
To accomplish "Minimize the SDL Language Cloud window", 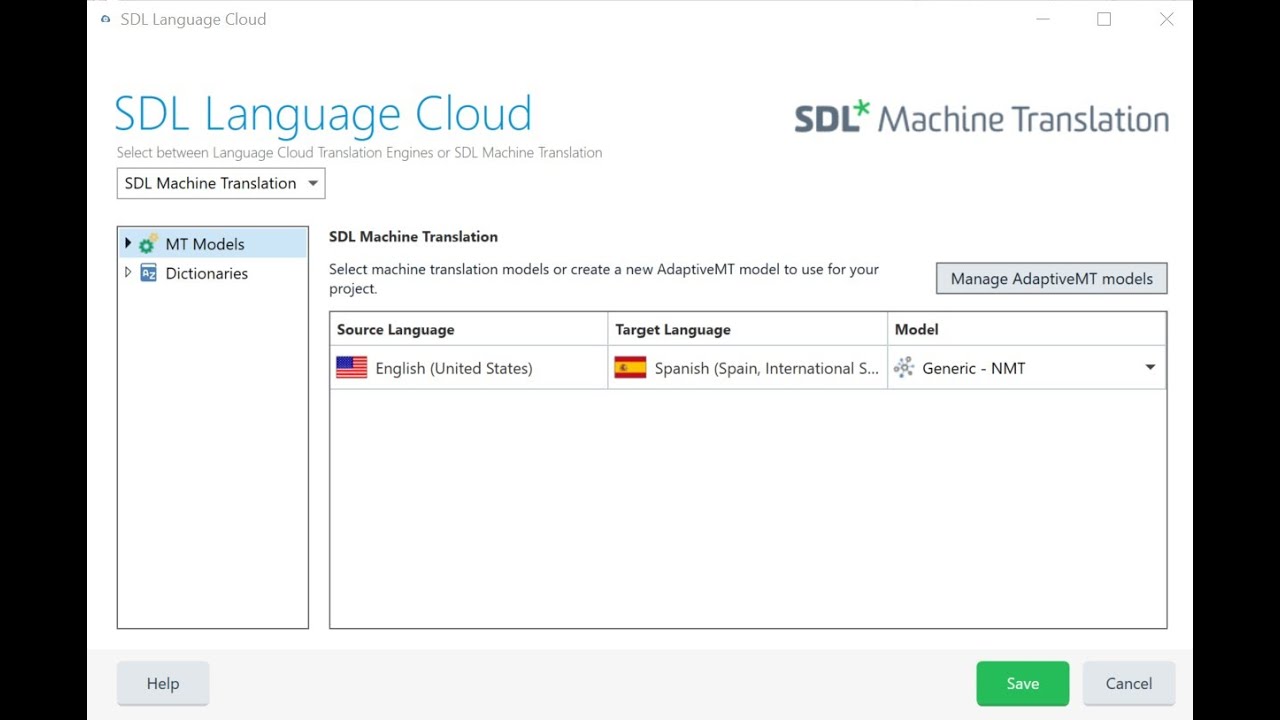I will coord(1043,19).
